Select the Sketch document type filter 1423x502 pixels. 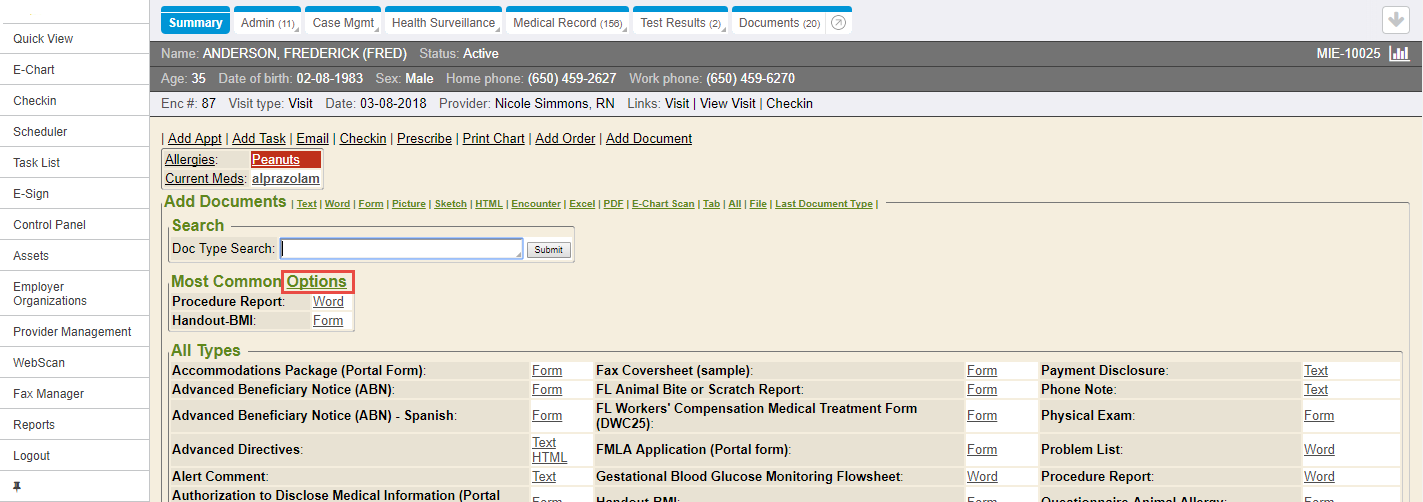tap(451, 204)
